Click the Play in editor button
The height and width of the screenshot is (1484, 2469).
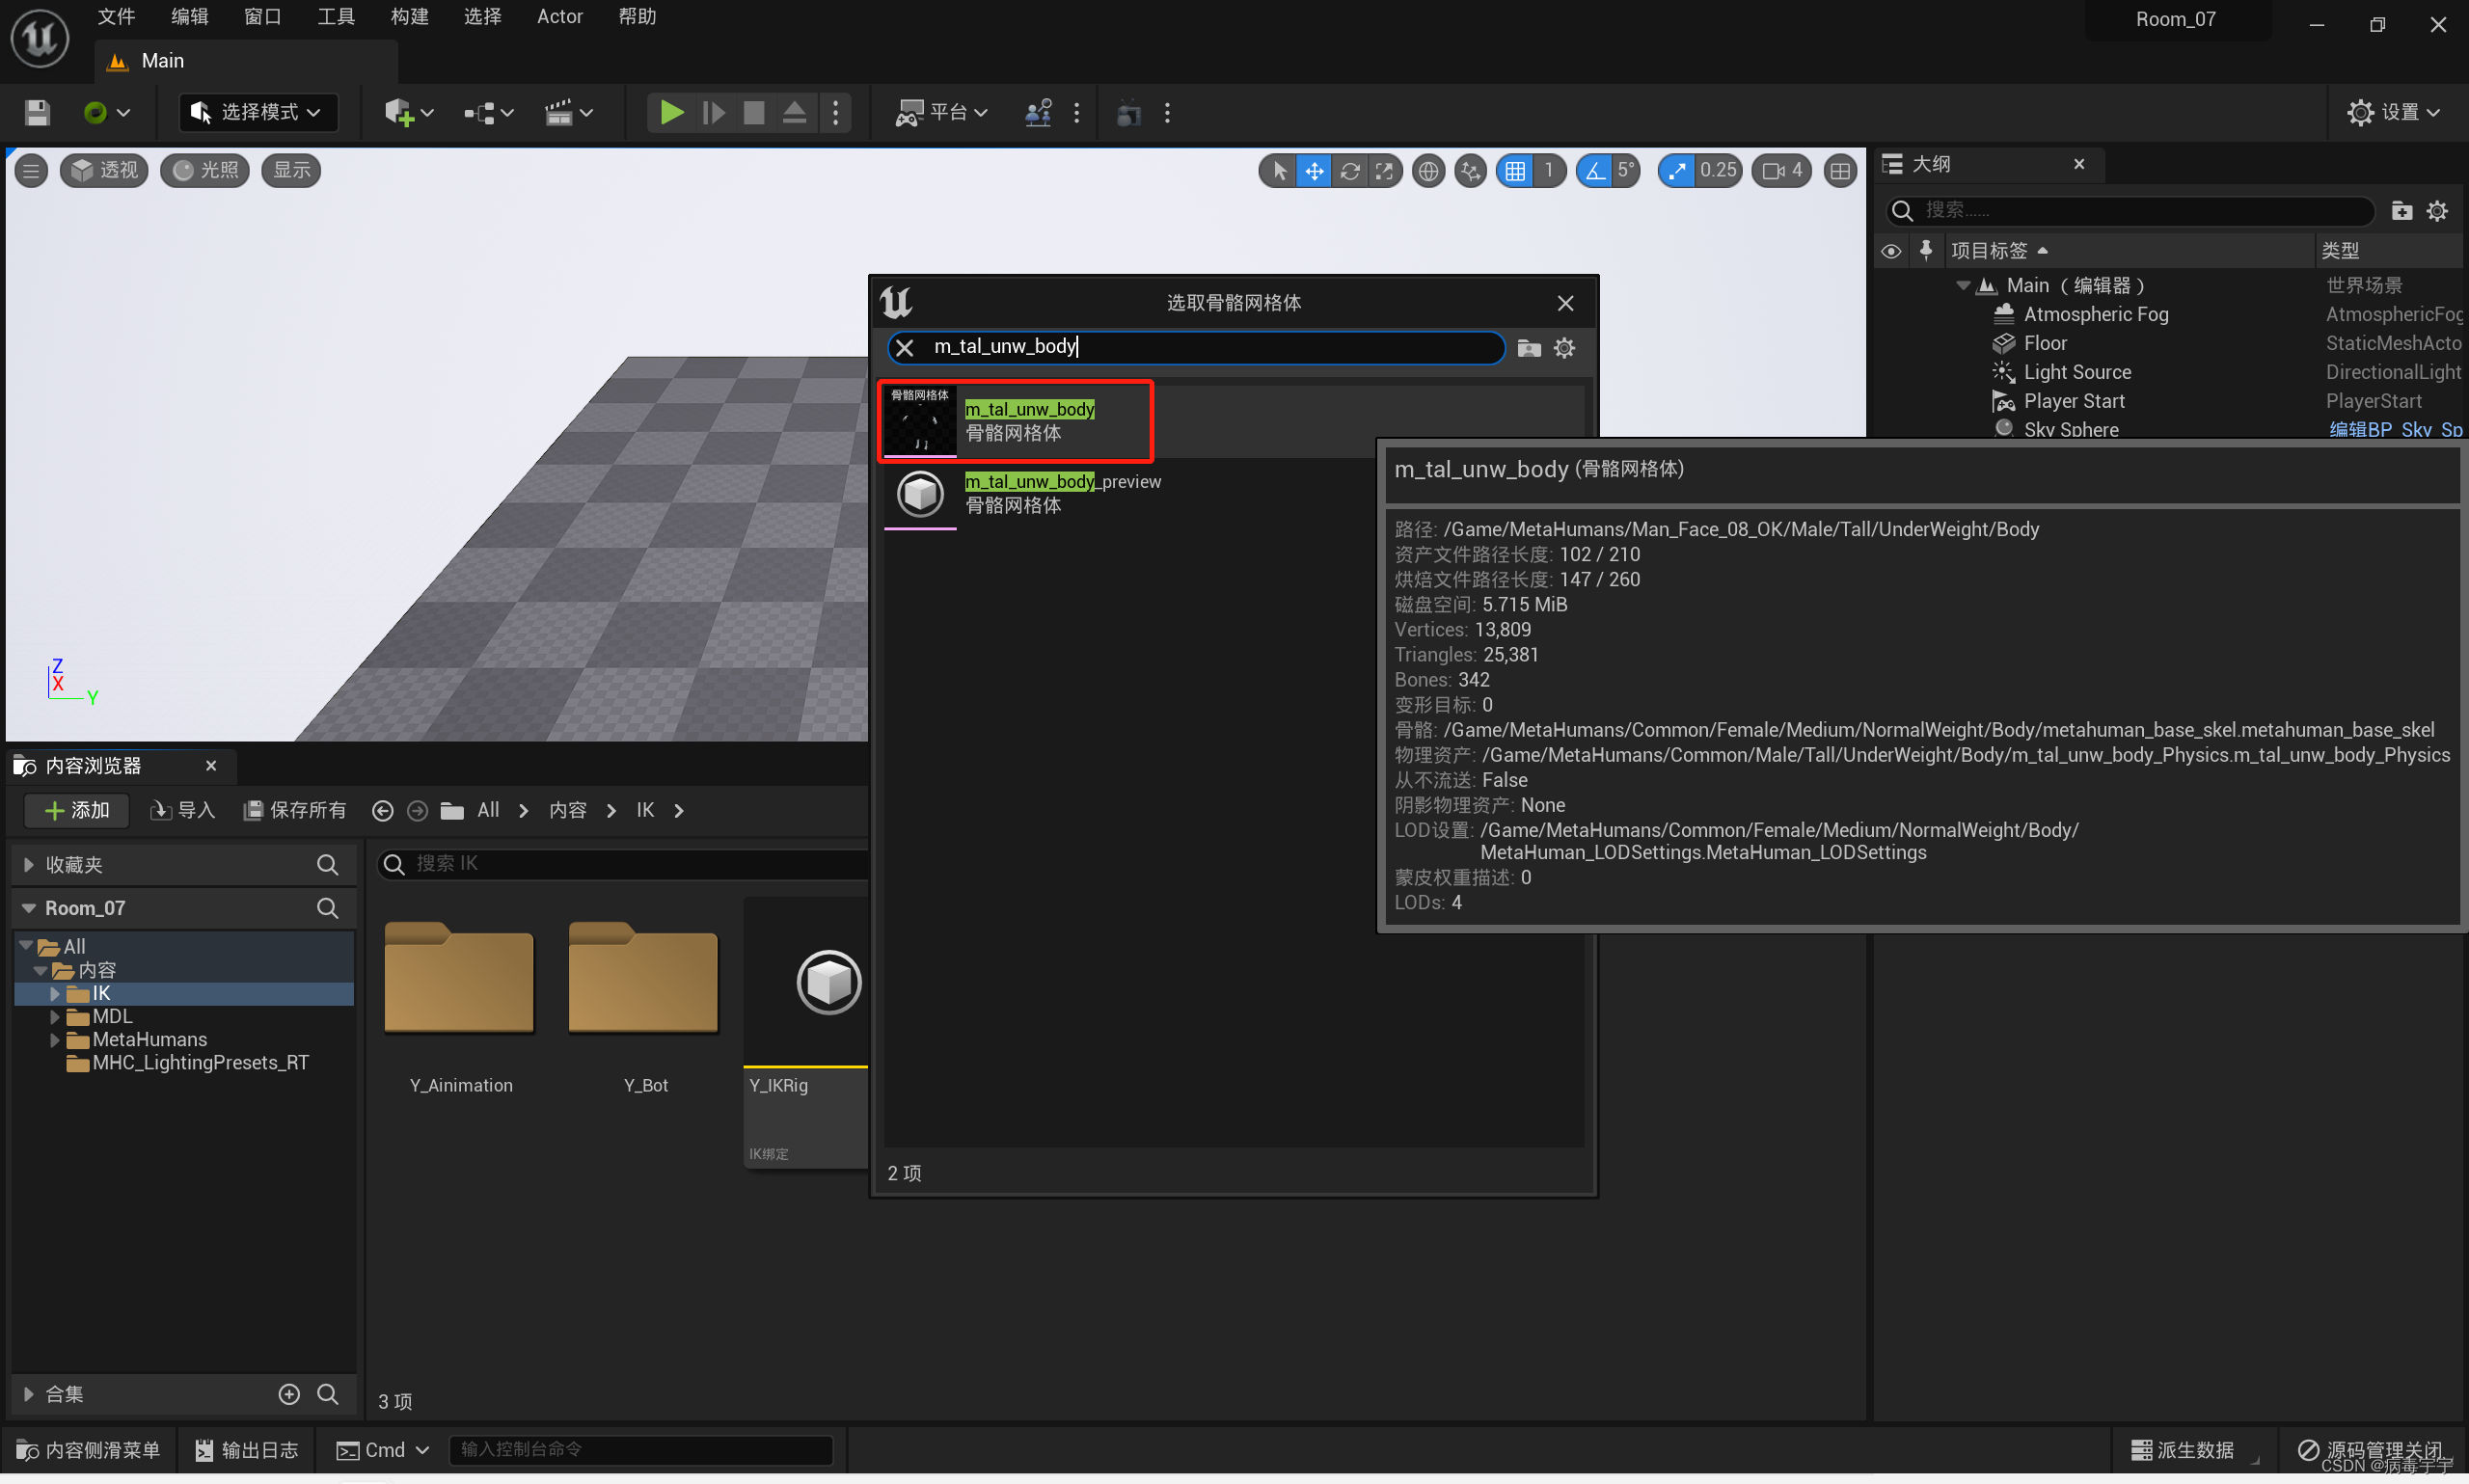coord(672,113)
